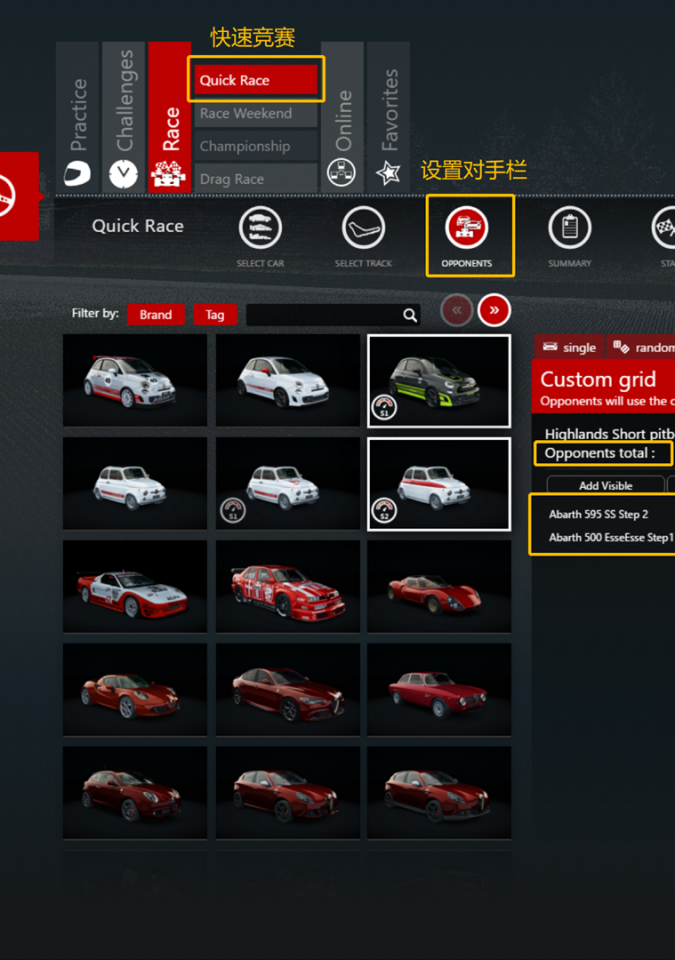Click the S2 gauge badge icon
Viewport: 675px width, 960px height.
[x=385, y=511]
